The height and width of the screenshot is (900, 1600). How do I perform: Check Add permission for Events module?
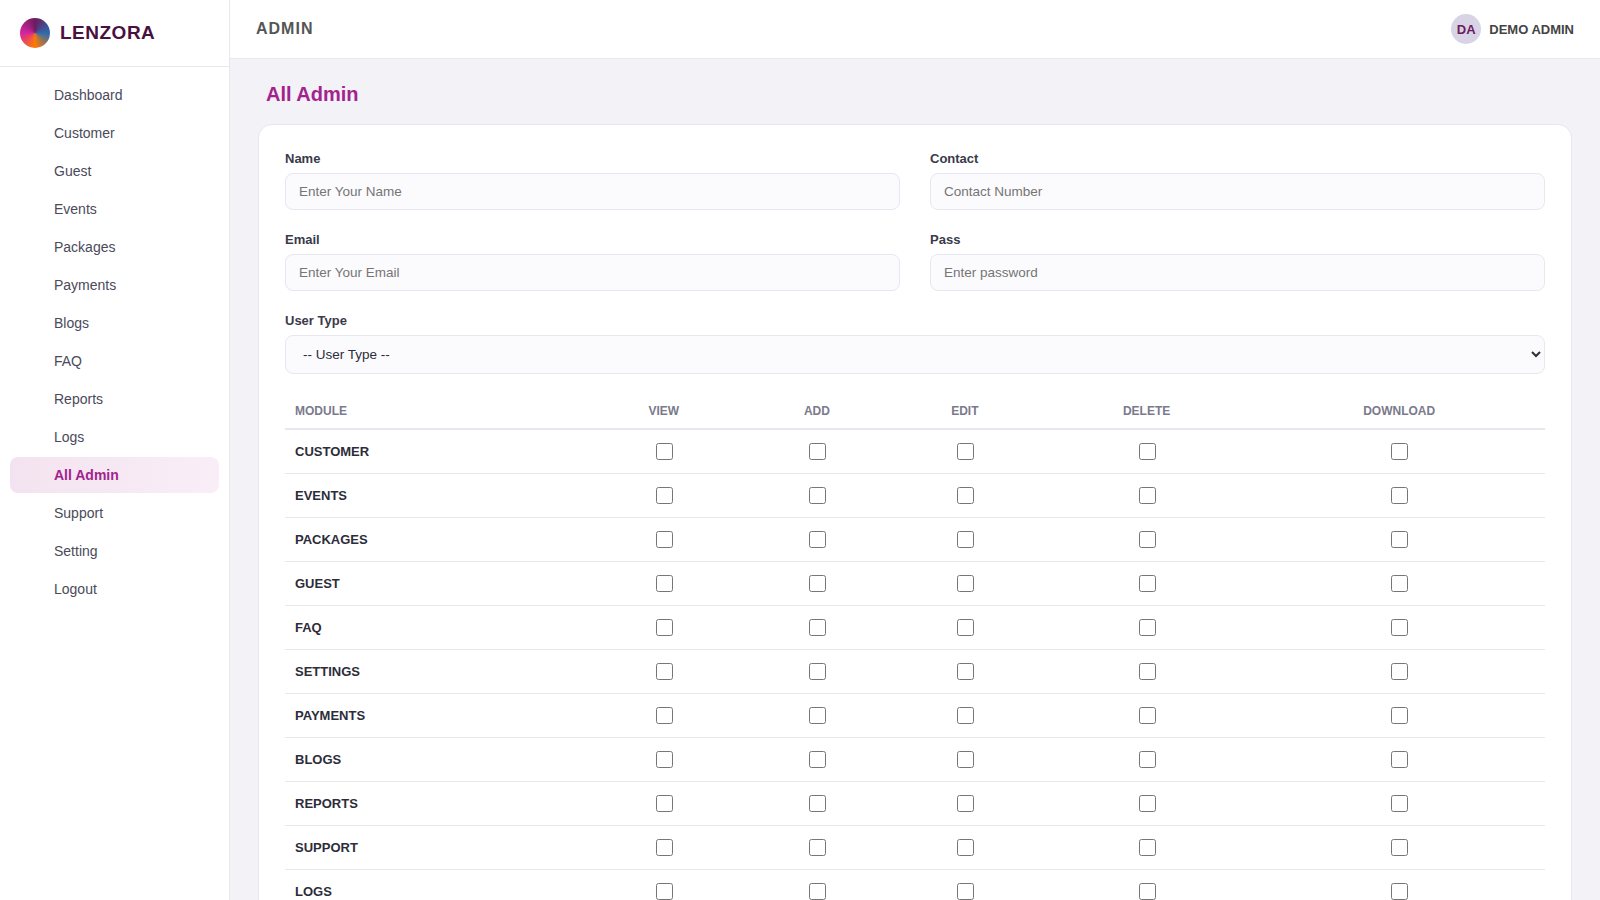[x=817, y=496]
